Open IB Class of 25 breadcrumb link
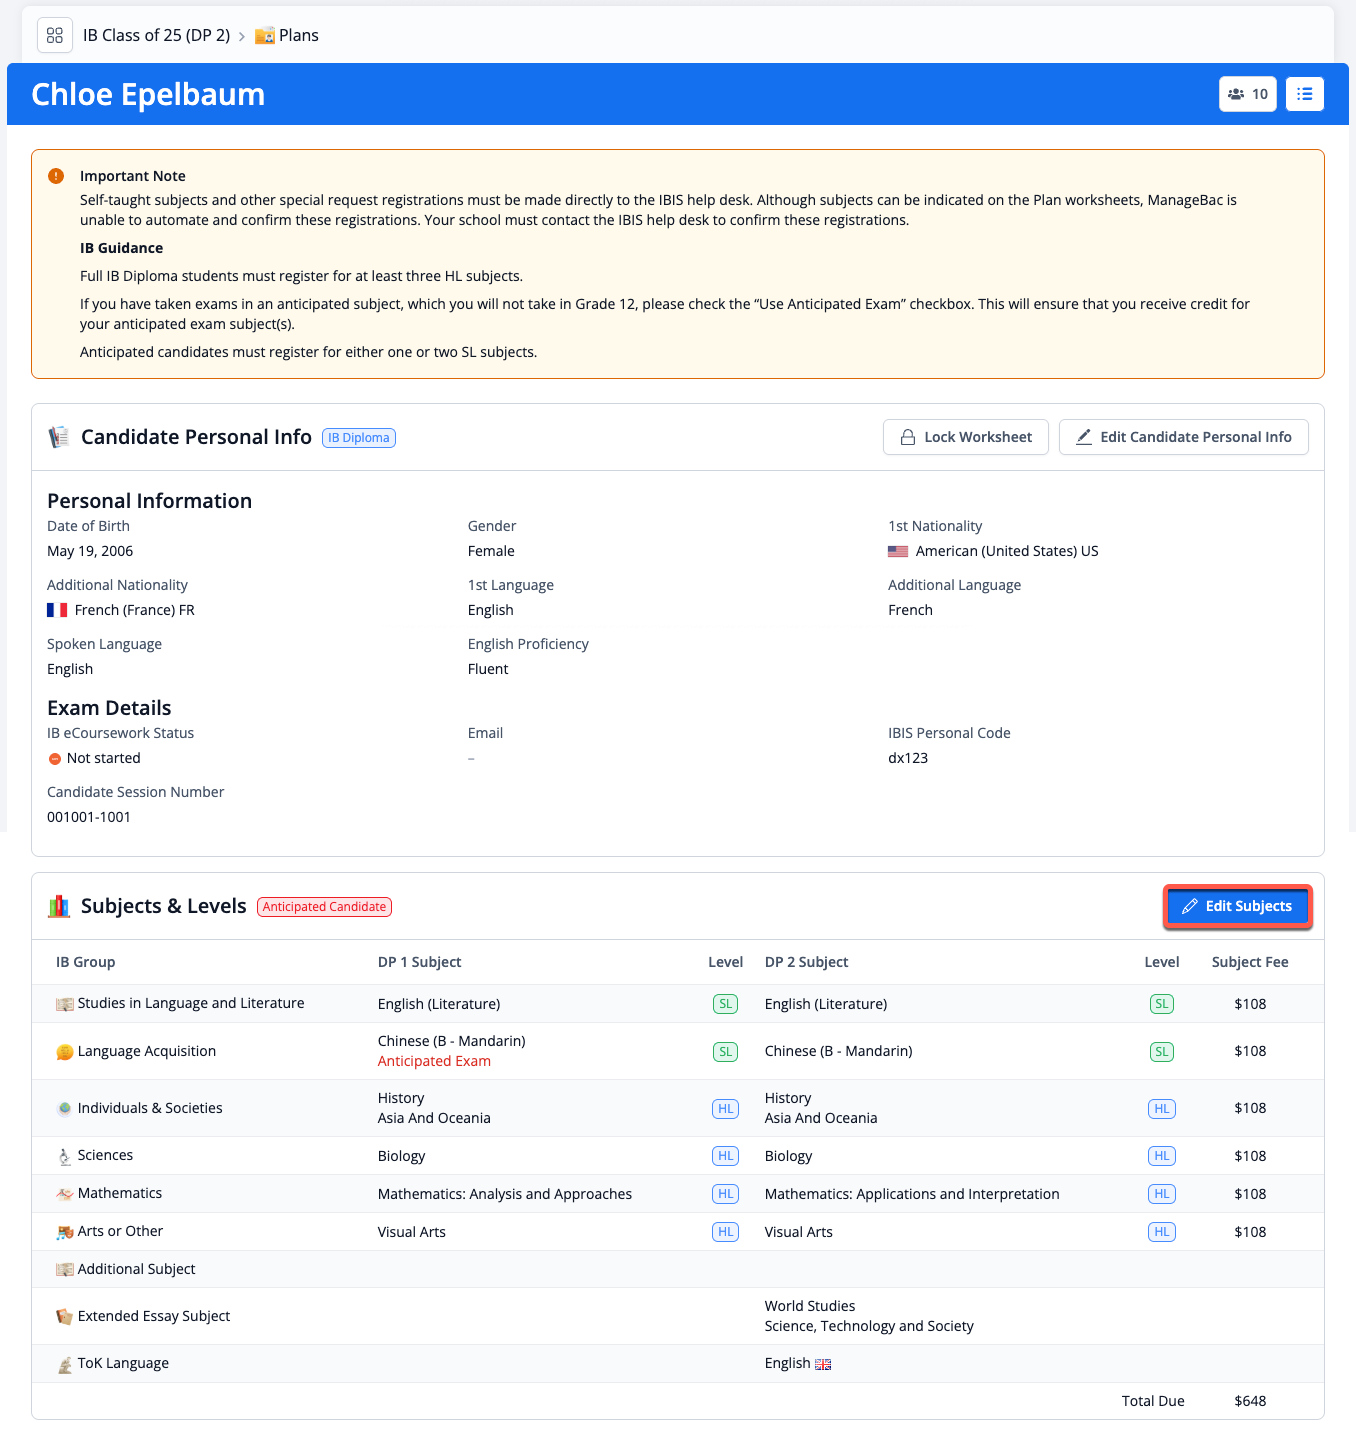 click(156, 35)
